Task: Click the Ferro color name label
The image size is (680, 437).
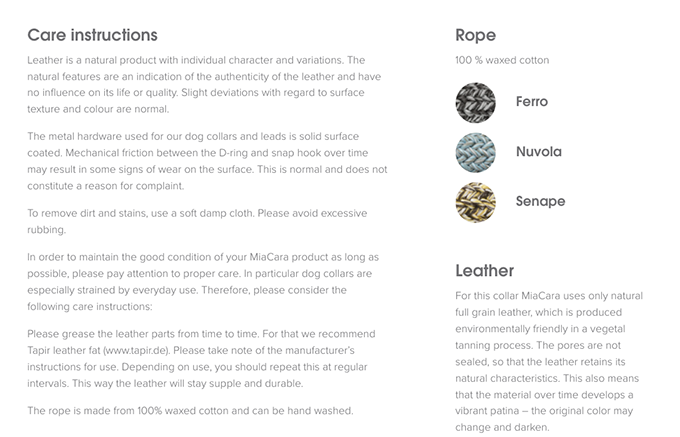Action: [x=532, y=102]
